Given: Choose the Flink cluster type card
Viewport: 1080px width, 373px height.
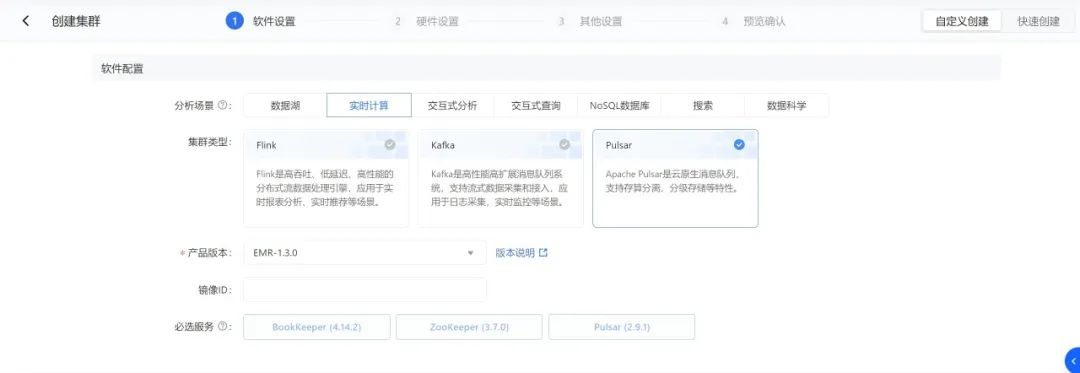Looking at the screenshot, I should (326, 178).
